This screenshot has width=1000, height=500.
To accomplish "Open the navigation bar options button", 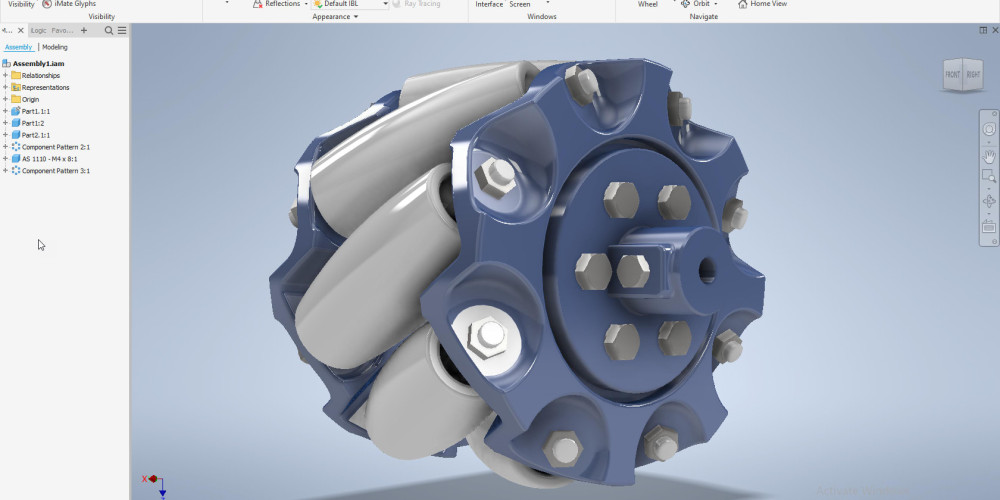I will pos(994,242).
